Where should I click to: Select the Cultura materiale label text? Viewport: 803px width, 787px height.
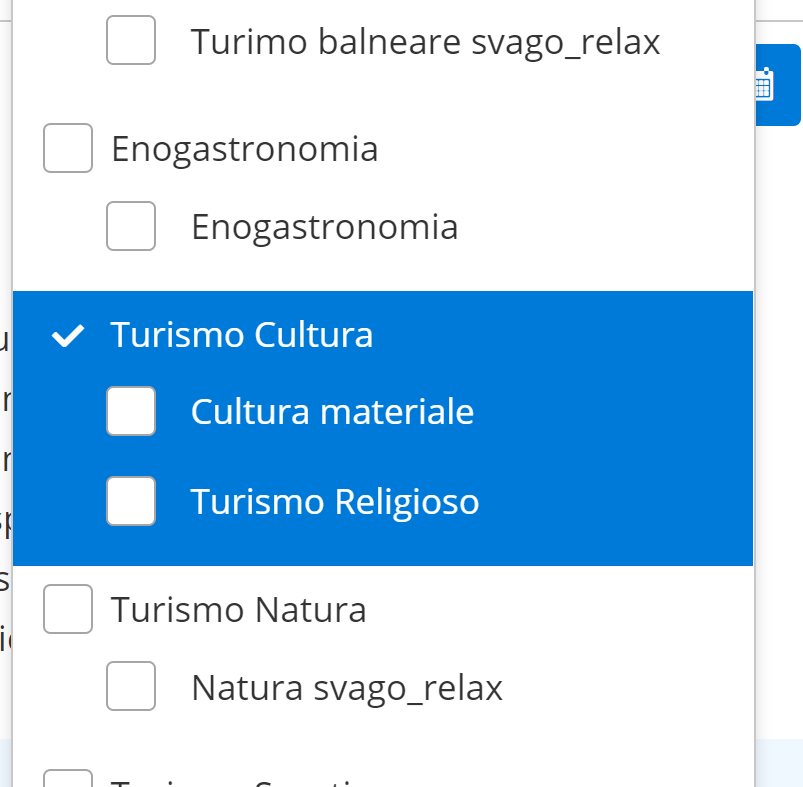coord(332,411)
